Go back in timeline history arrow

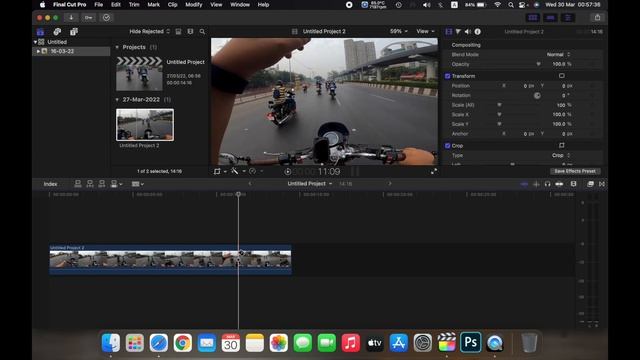250,184
